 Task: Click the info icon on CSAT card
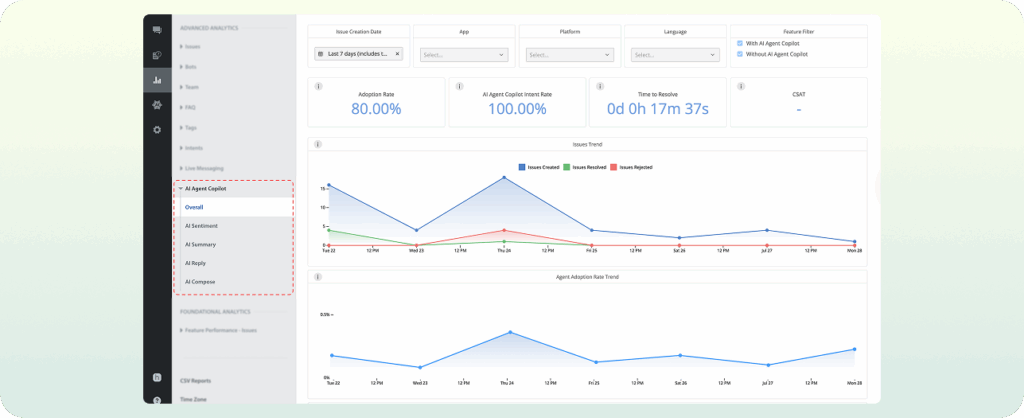click(x=741, y=86)
